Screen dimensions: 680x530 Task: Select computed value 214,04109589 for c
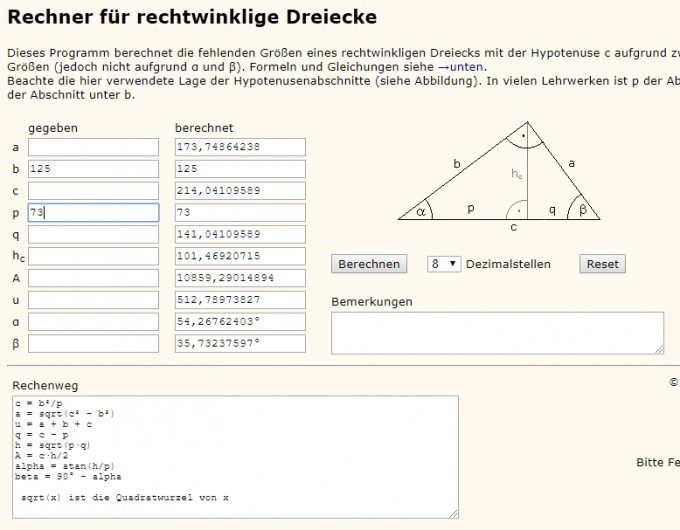pos(240,191)
